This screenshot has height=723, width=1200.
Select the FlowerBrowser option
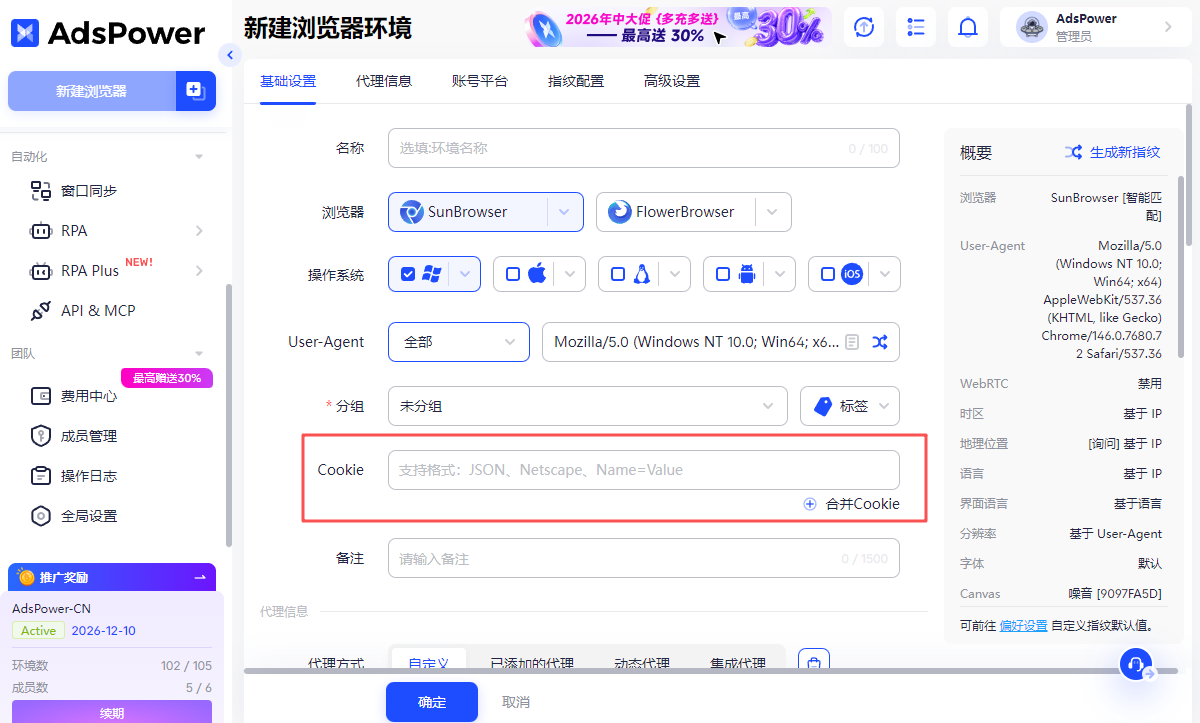[675, 212]
